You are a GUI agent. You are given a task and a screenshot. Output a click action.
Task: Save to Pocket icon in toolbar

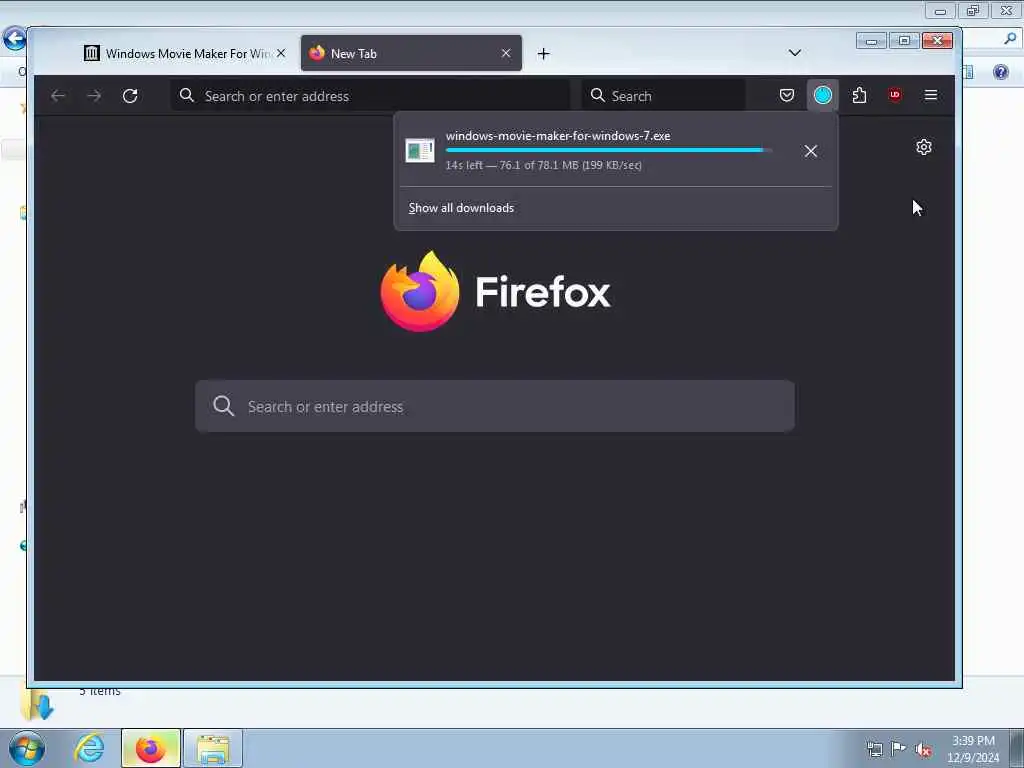coord(787,95)
